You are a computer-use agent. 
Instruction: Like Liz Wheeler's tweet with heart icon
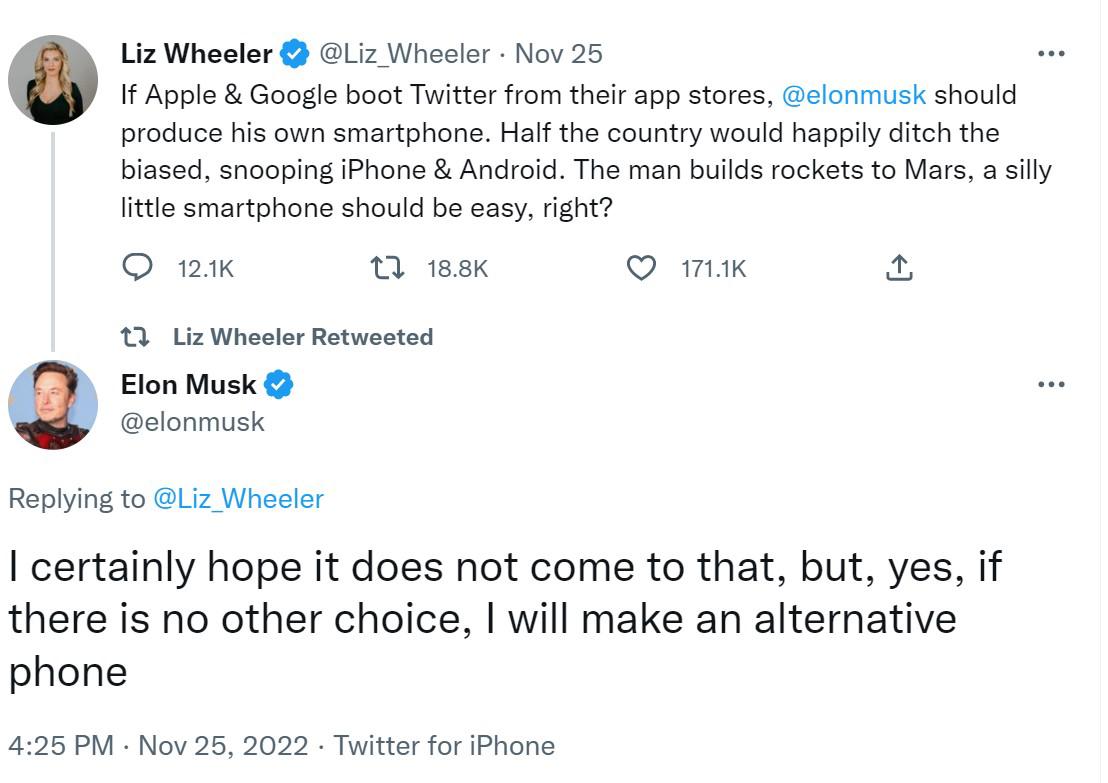click(x=641, y=268)
